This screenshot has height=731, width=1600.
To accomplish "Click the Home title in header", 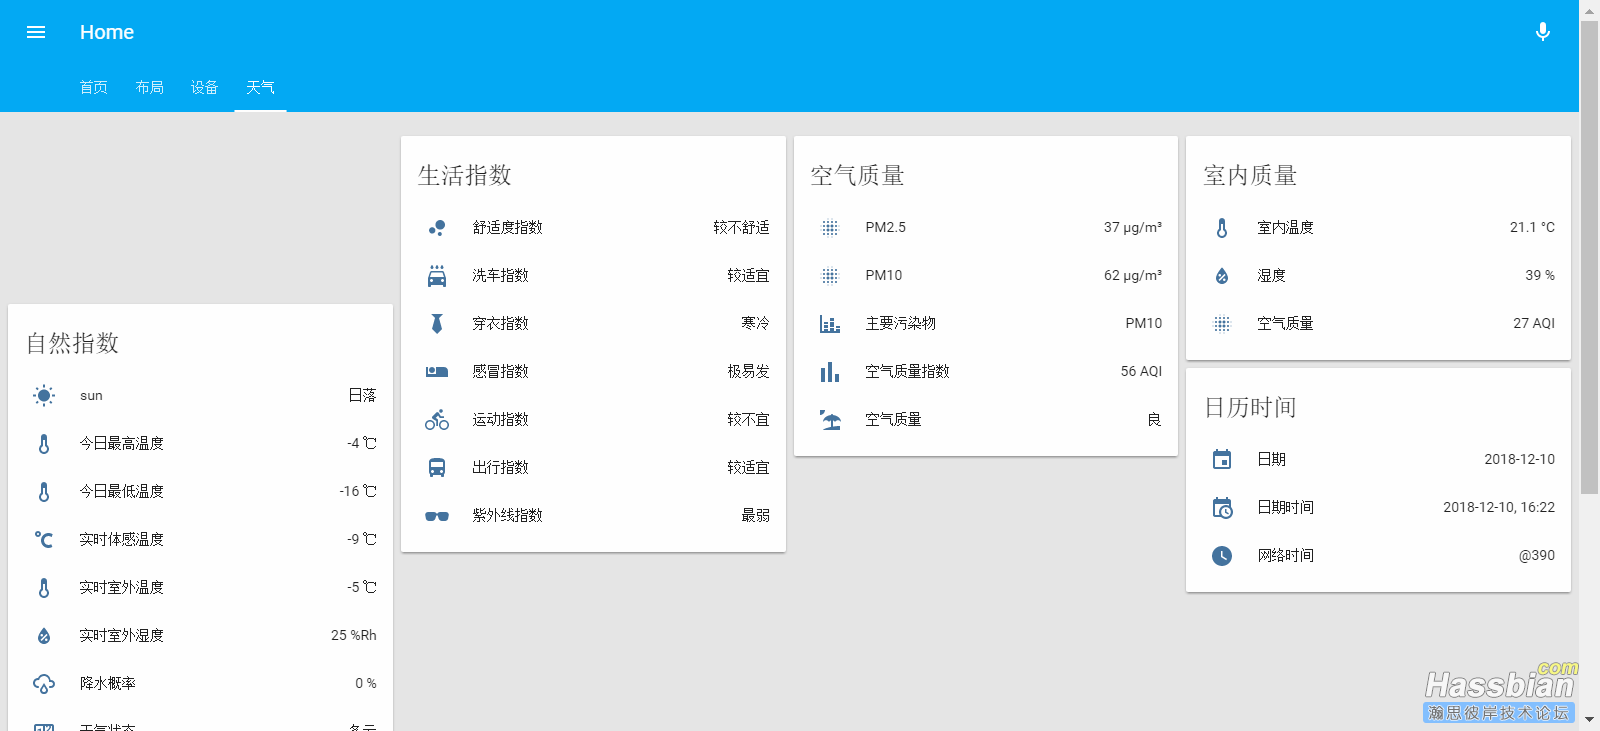I will tap(107, 32).
